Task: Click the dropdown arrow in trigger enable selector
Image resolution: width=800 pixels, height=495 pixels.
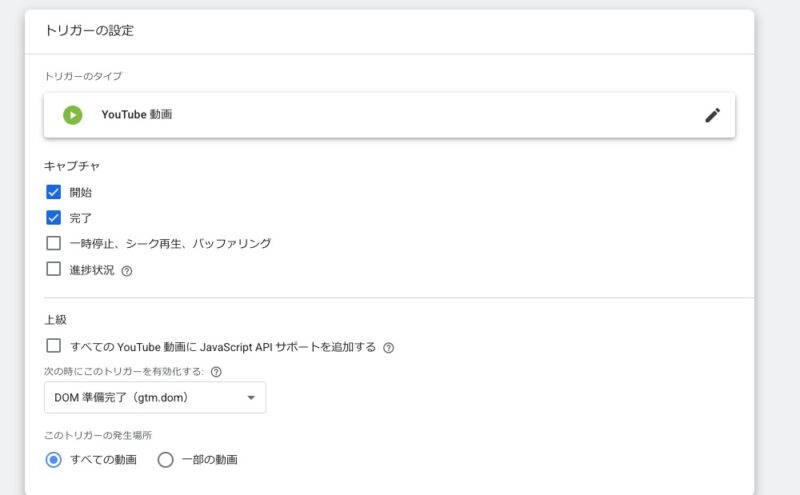Action: (x=251, y=398)
